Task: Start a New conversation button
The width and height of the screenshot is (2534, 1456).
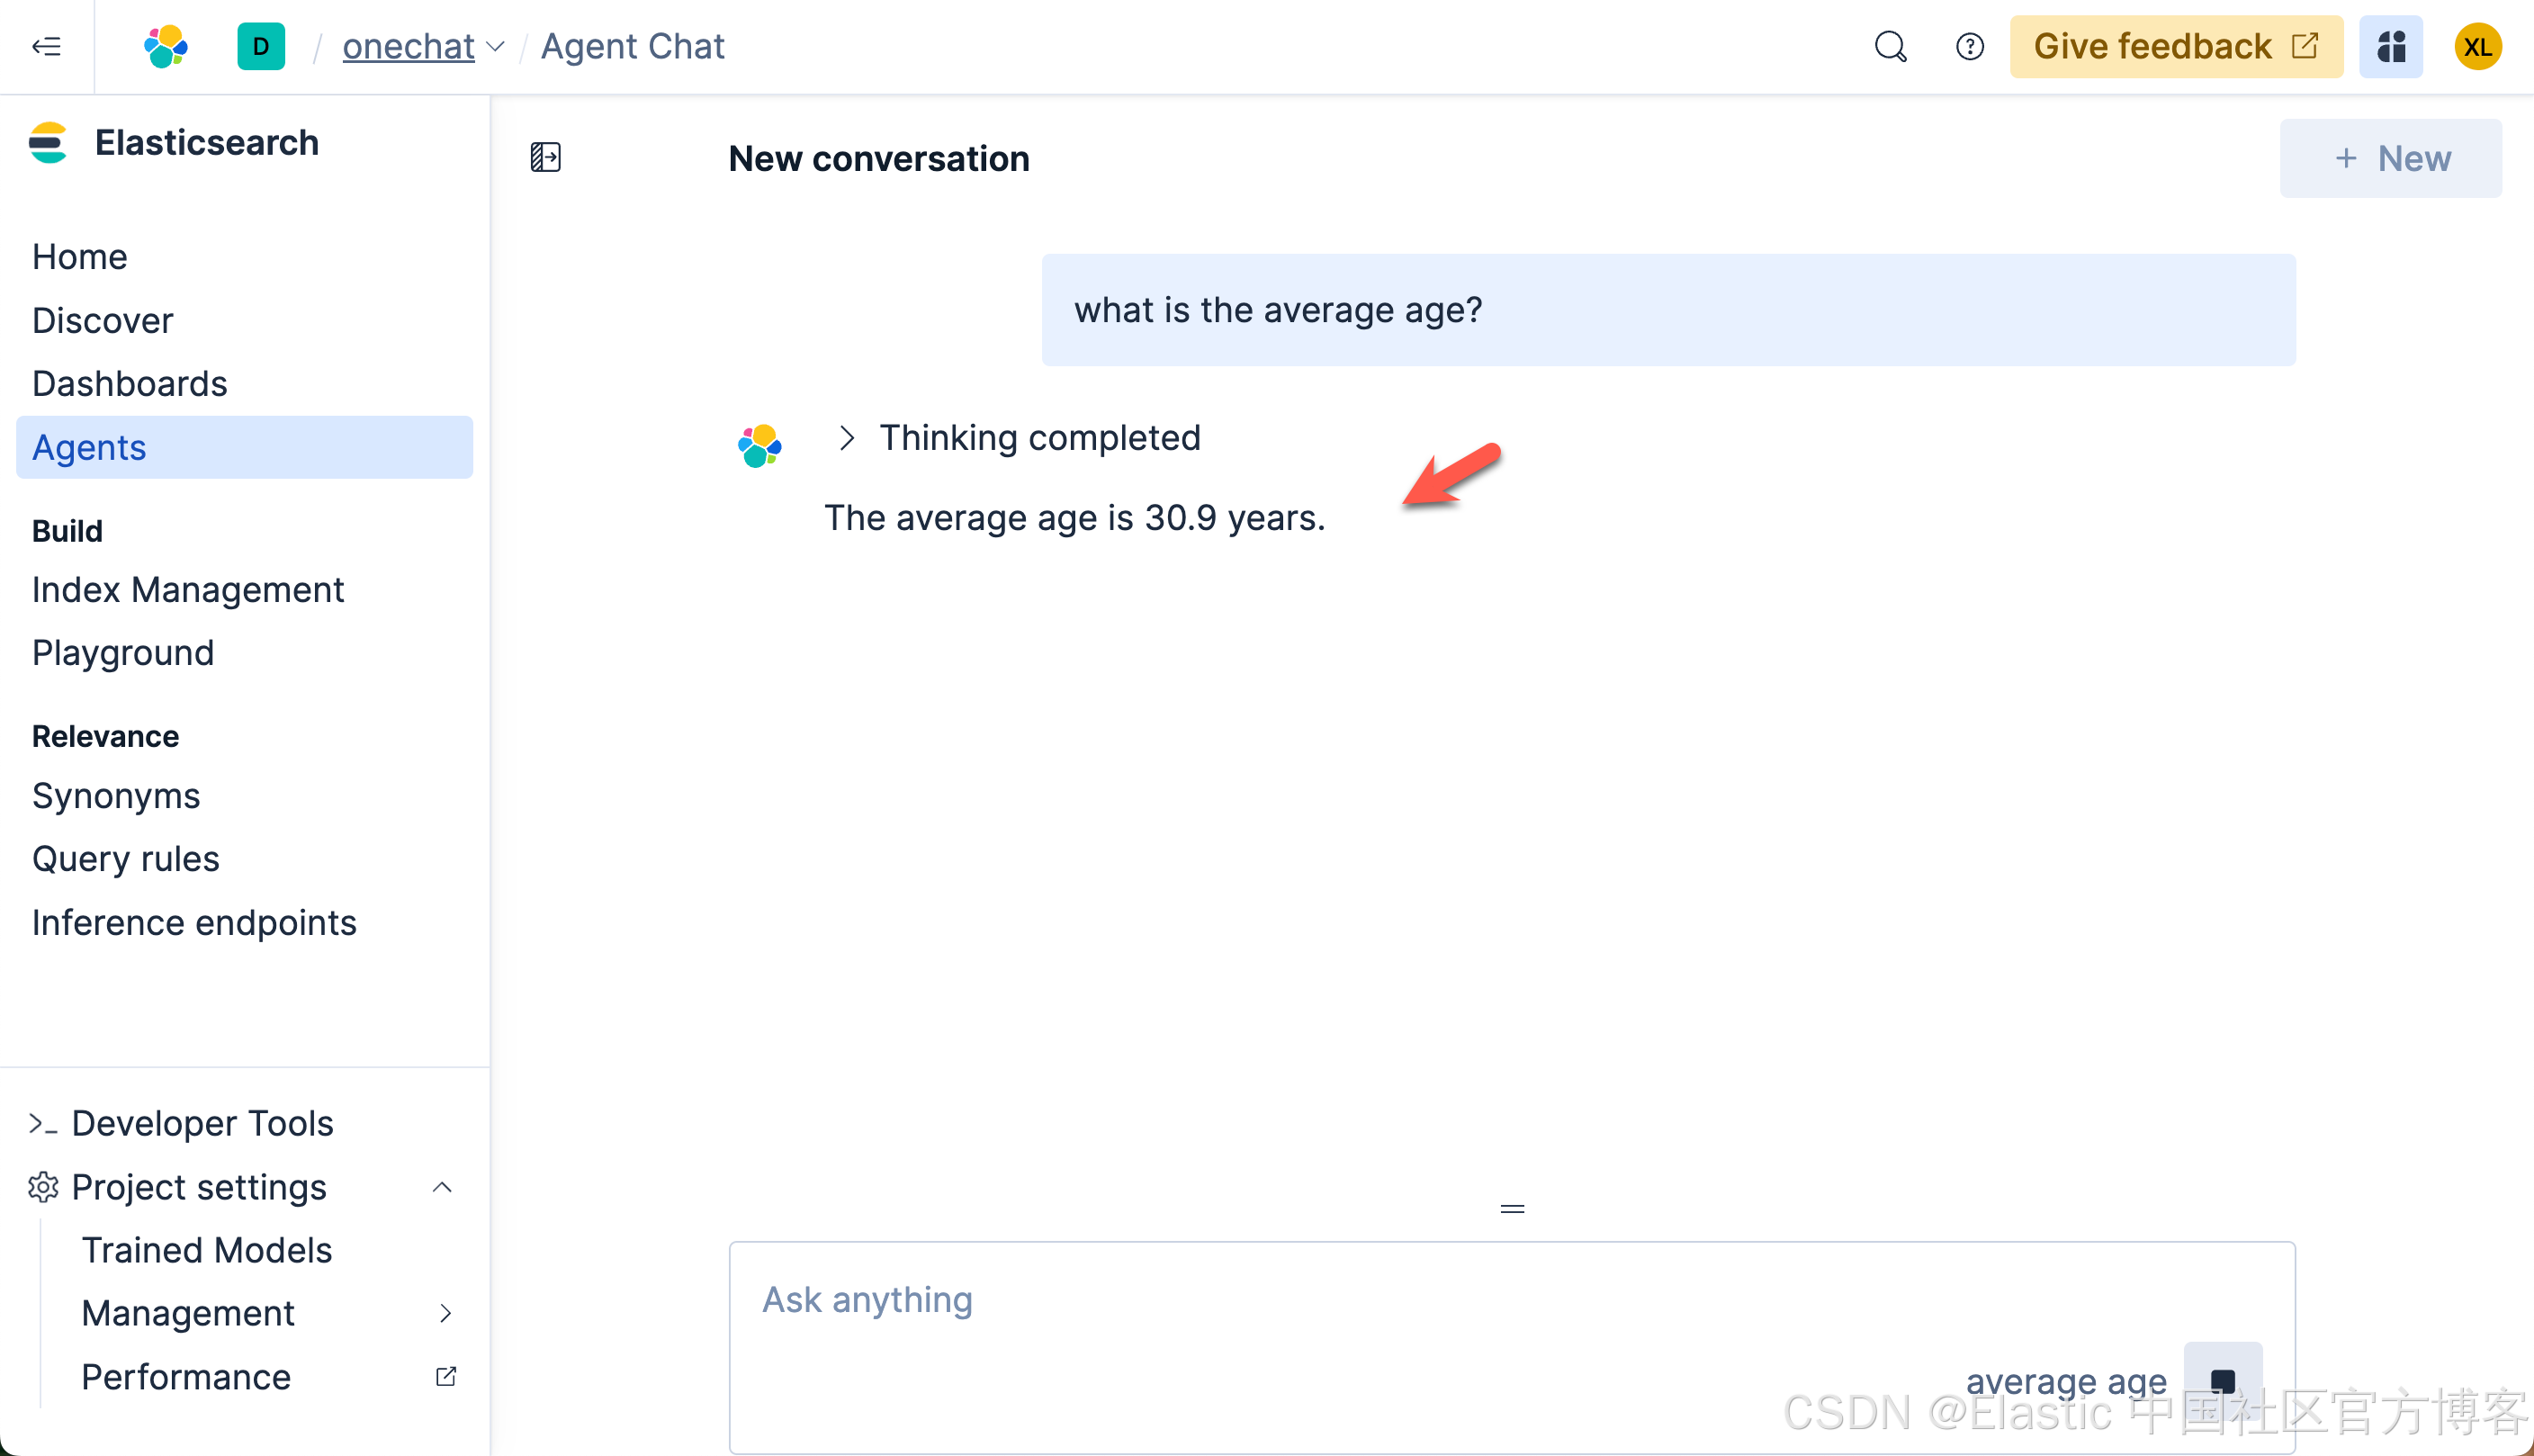Action: 2391,158
